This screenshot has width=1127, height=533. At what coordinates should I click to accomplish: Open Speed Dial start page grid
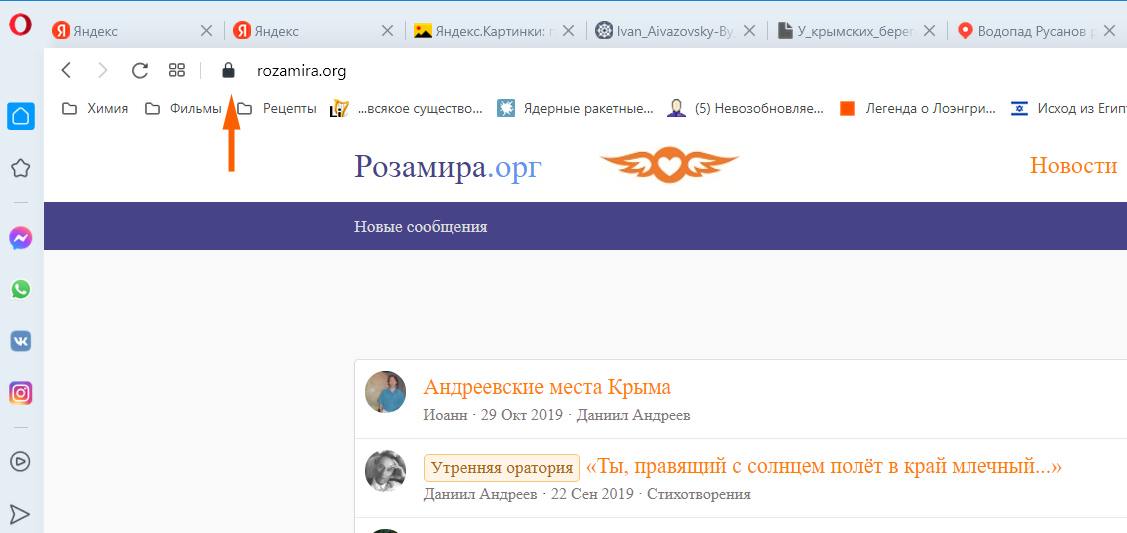point(177,70)
